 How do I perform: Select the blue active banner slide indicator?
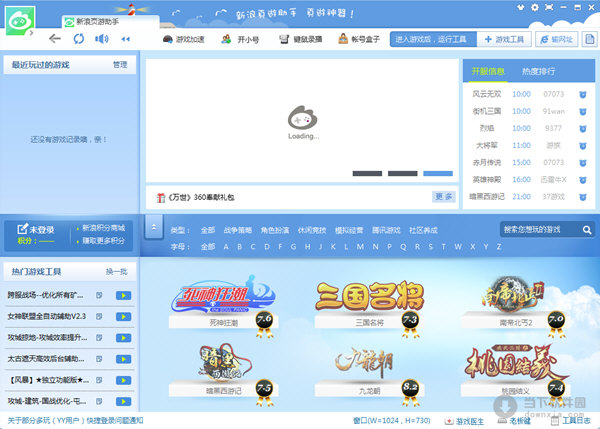click(x=438, y=173)
